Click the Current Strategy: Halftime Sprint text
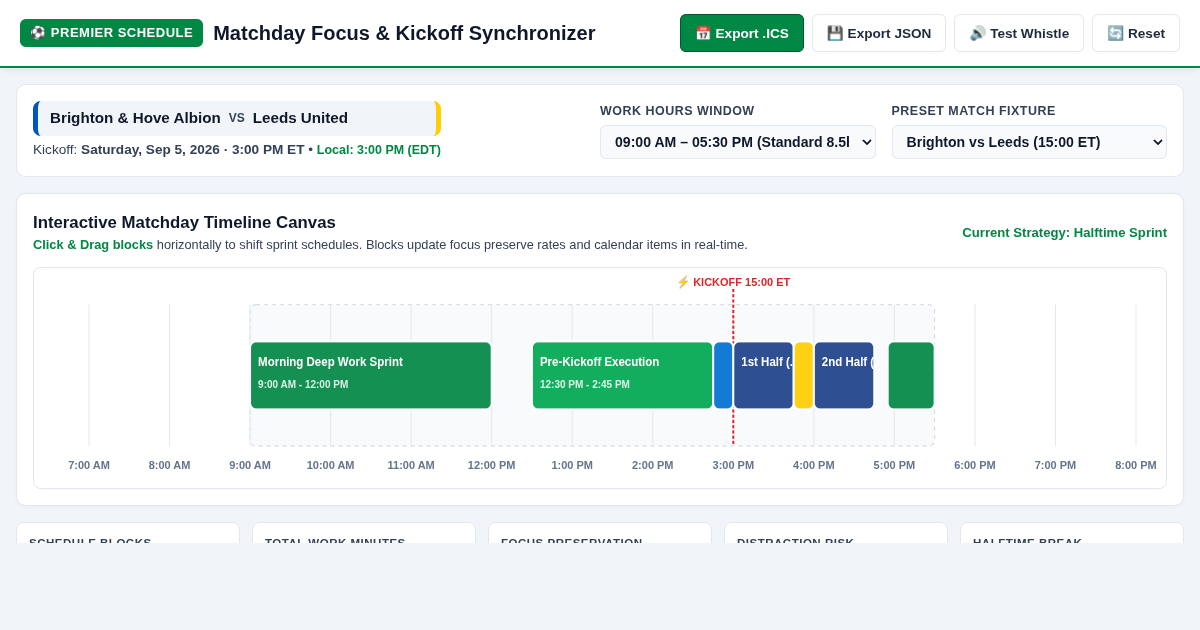This screenshot has height=630, width=1200. pyautogui.click(x=1064, y=232)
